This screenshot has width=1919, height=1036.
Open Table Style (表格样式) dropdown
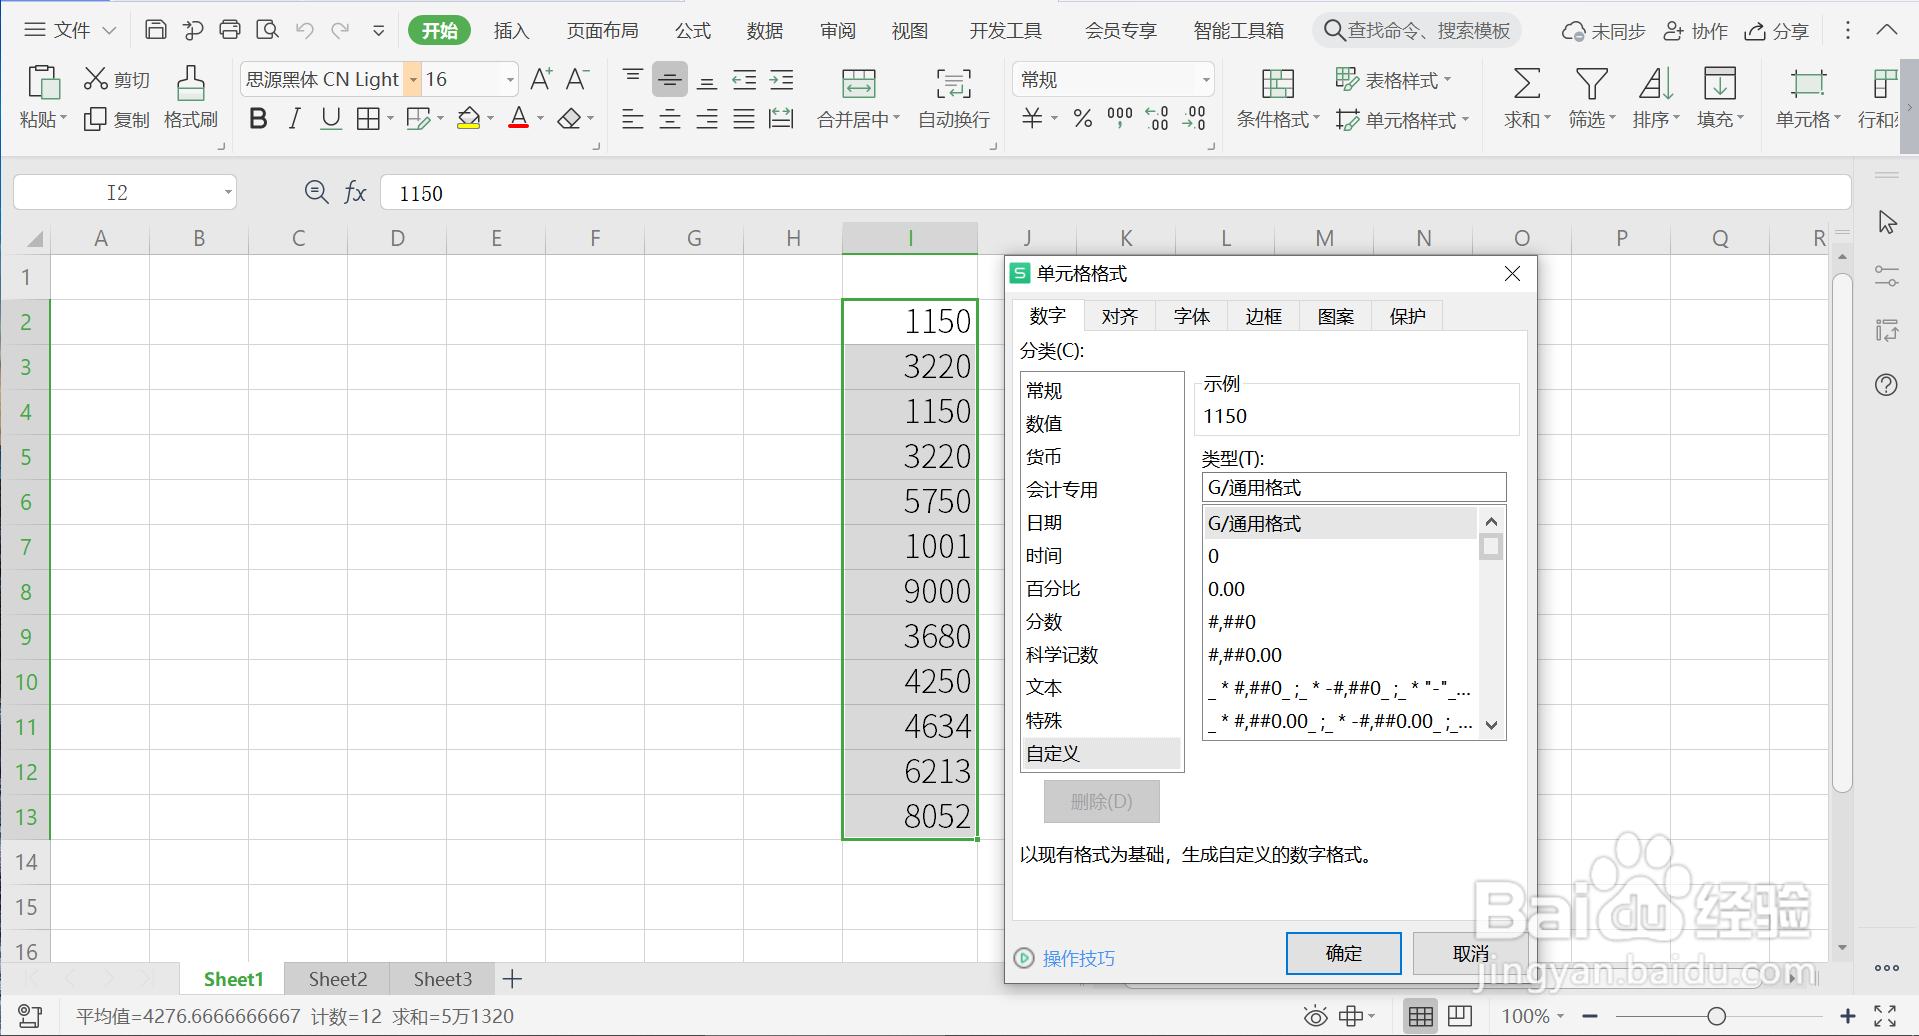(1394, 79)
